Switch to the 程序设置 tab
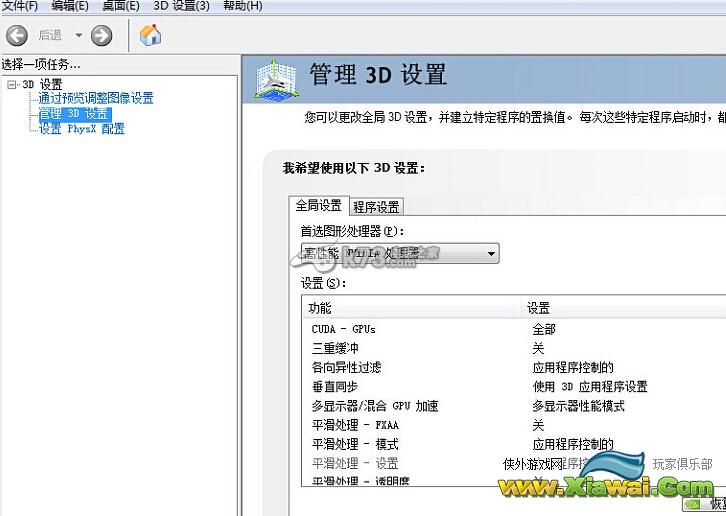The image size is (726, 516). pos(376,207)
